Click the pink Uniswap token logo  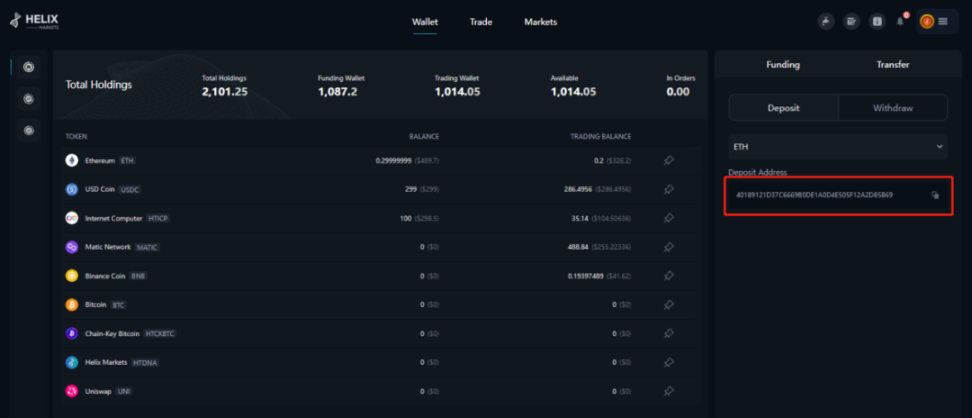72,391
